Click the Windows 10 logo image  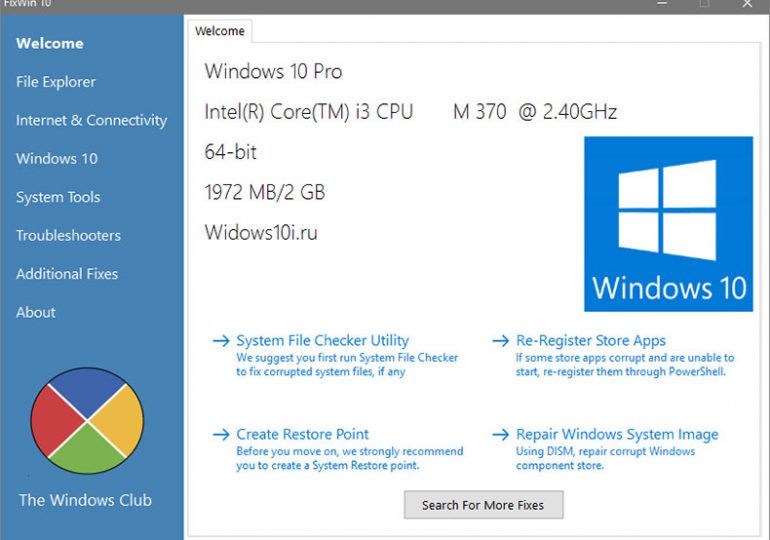668,223
